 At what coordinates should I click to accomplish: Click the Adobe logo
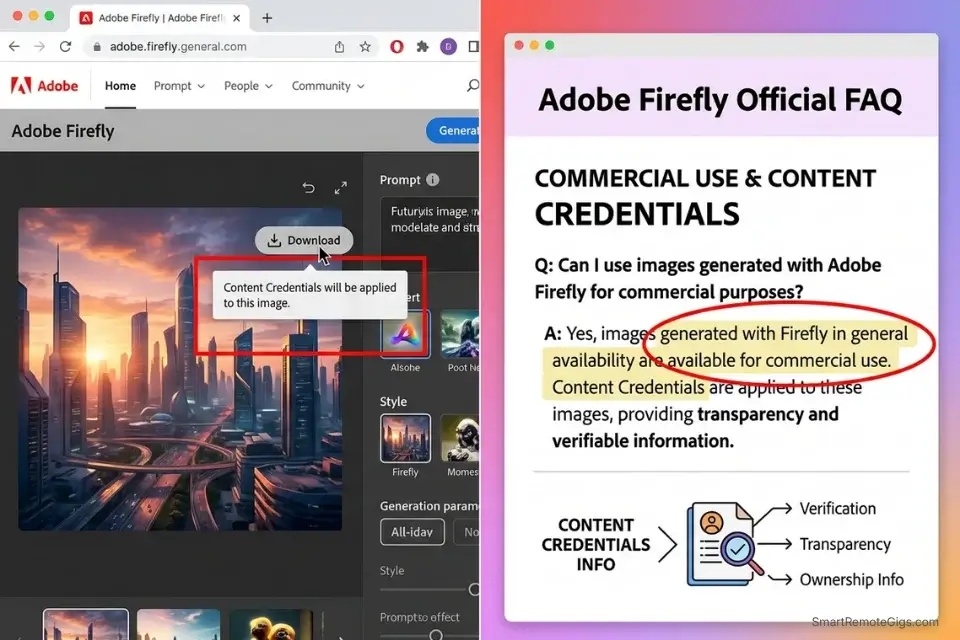[45, 86]
